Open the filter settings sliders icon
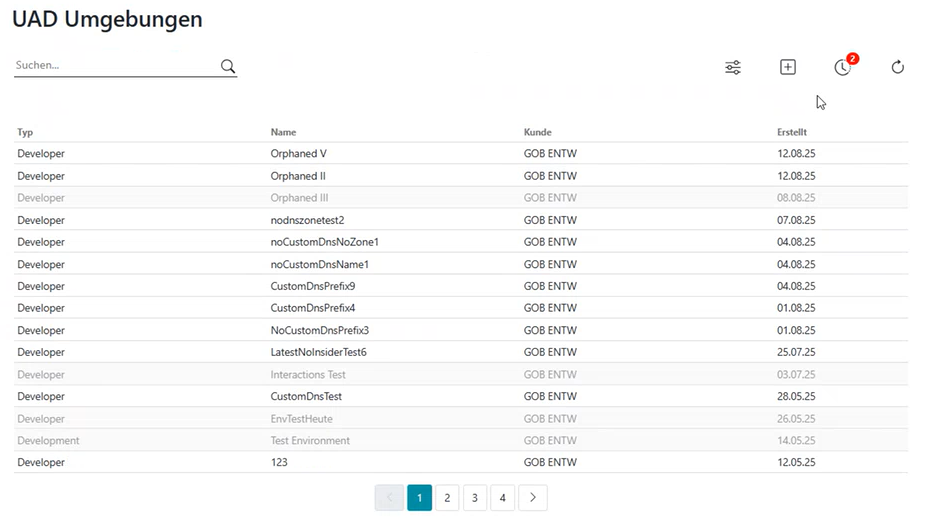Viewport: 937px width, 526px height. tap(733, 67)
